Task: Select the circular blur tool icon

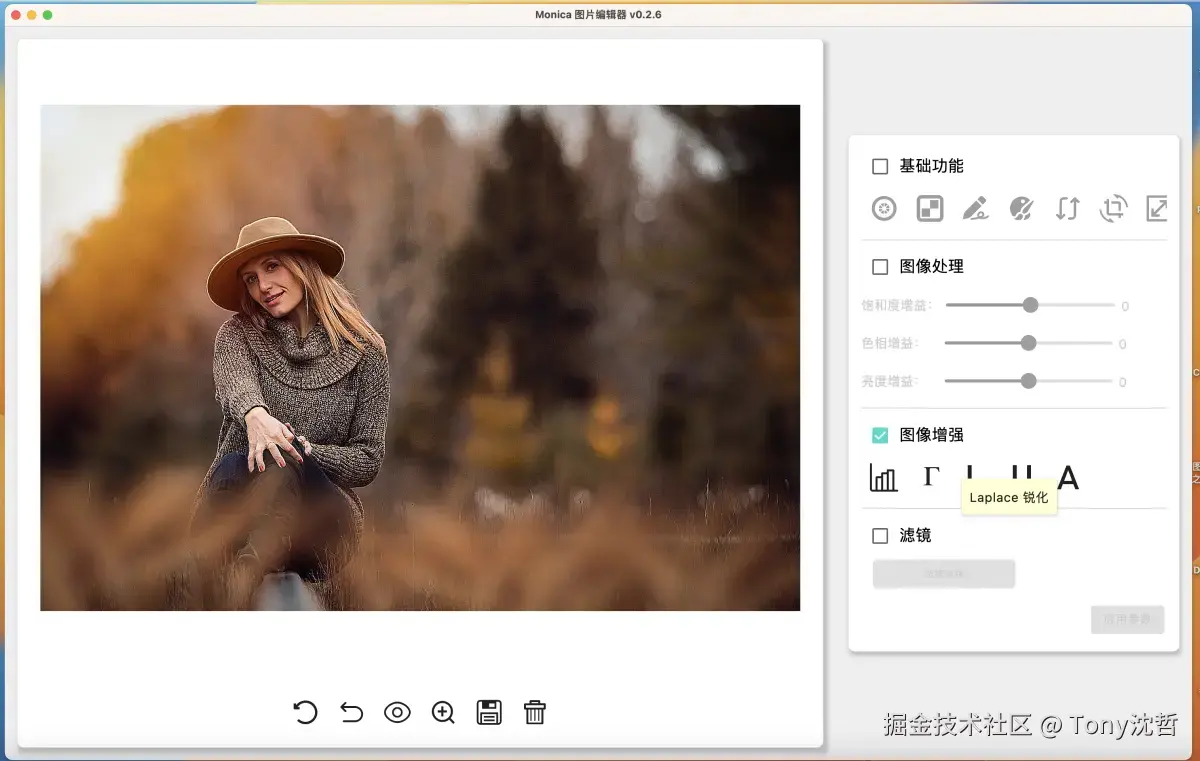Action: click(x=884, y=208)
